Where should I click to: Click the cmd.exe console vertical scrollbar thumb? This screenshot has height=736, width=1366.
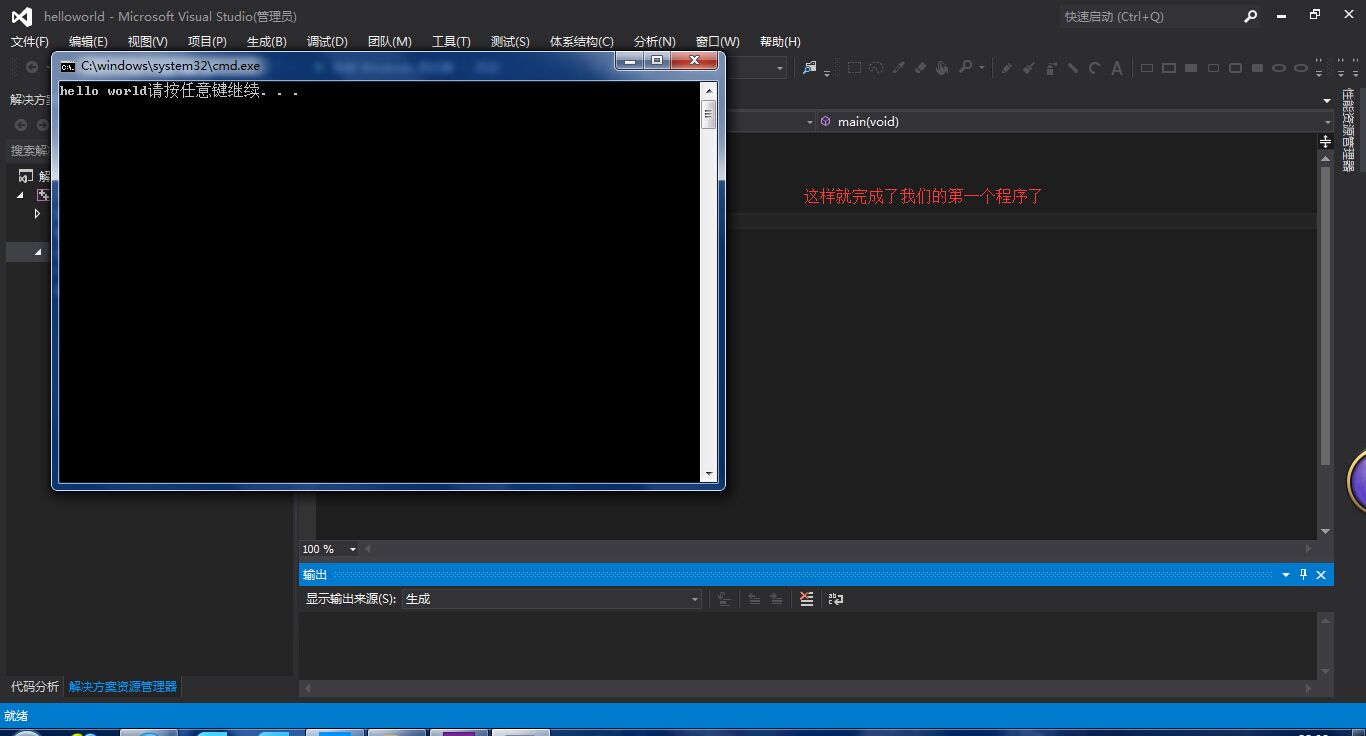pyautogui.click(x=709, y=115)
